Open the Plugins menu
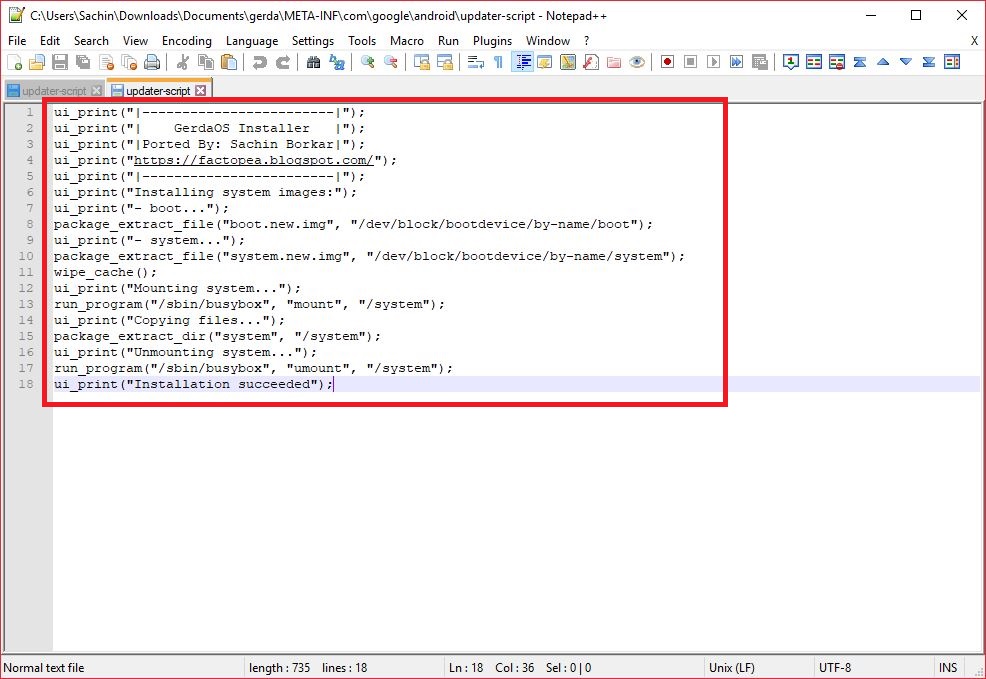This screenshot has height=679, width=986. tap(492, 41)
